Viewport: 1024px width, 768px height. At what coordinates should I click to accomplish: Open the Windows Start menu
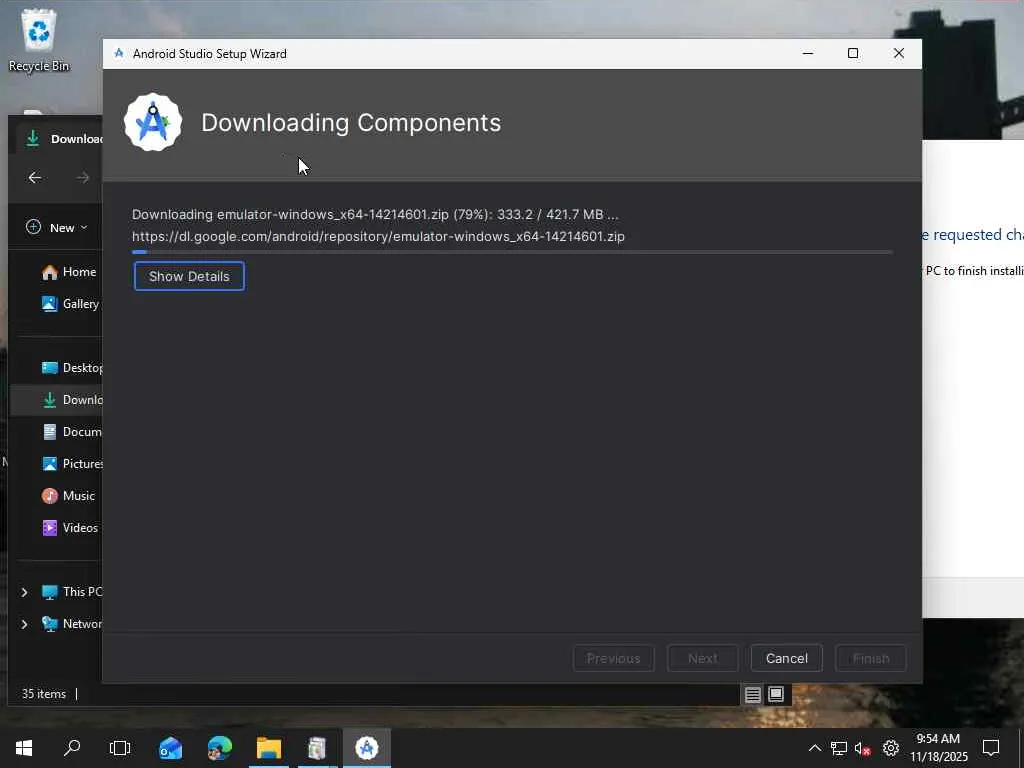click(x=24, y=748)
